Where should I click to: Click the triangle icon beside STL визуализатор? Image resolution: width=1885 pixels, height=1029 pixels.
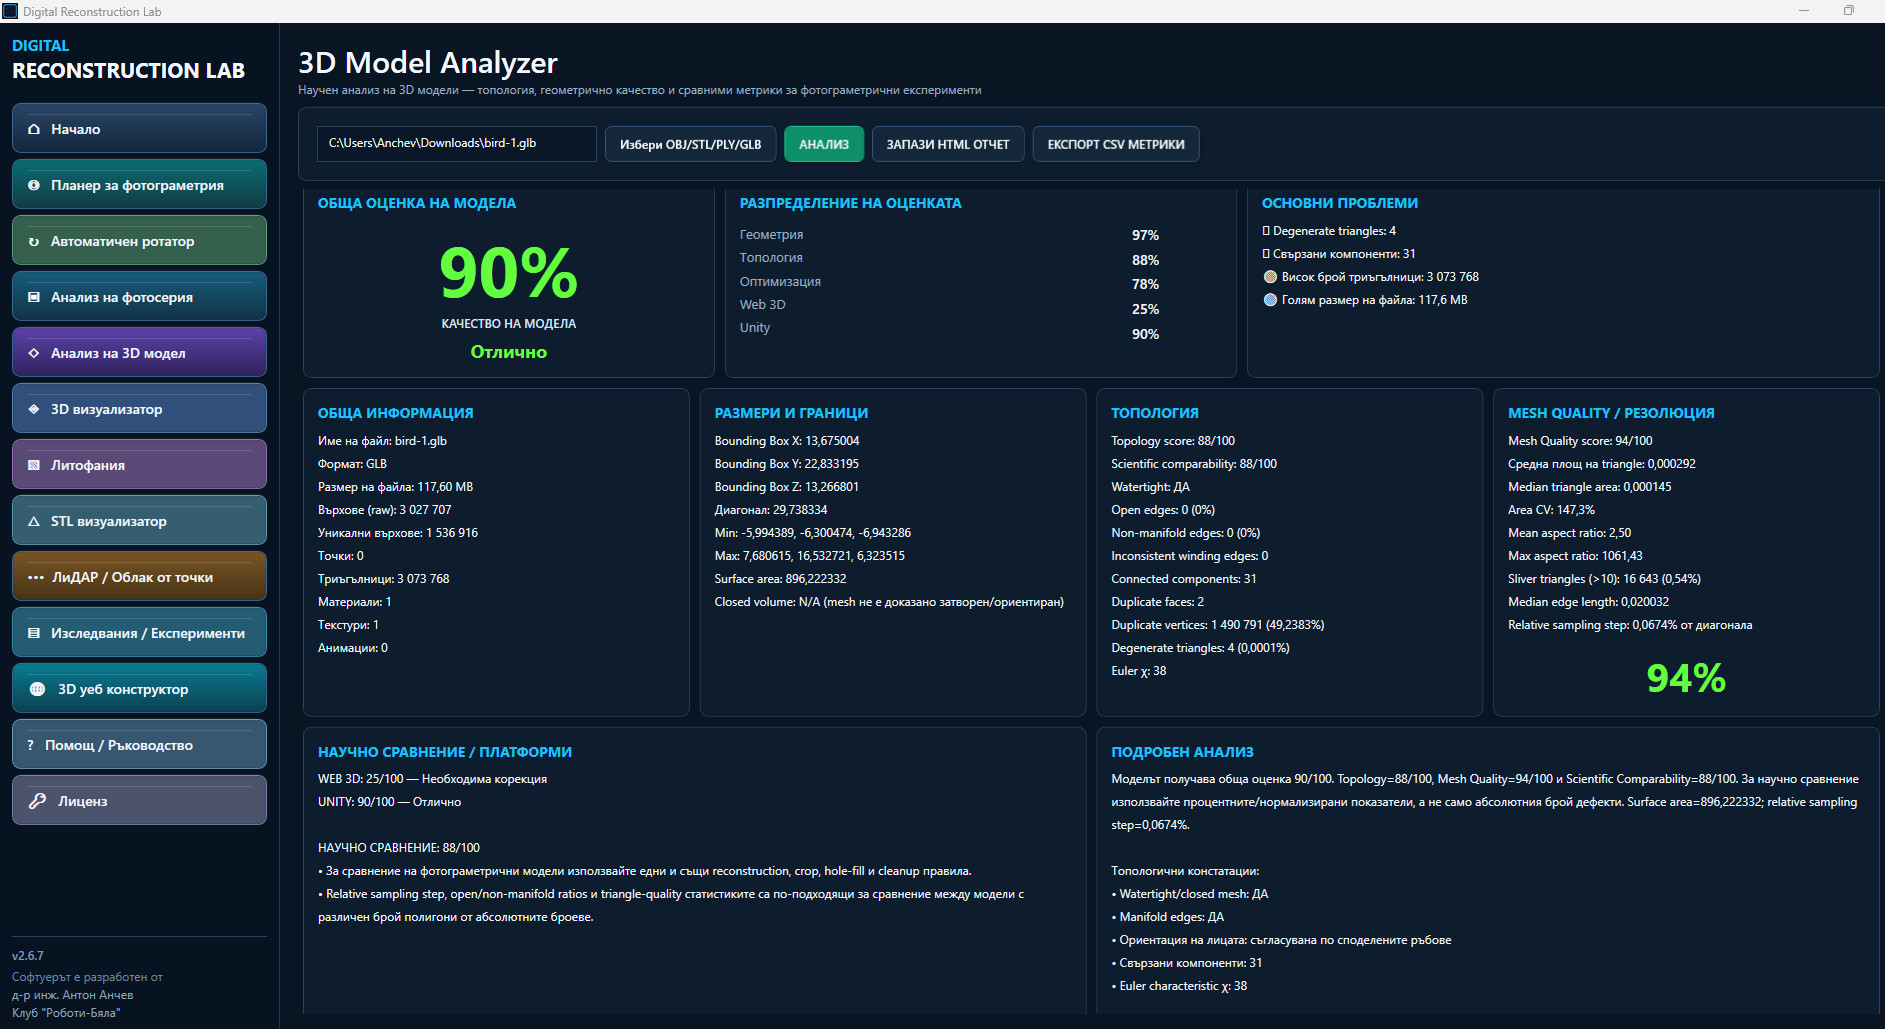34,521
